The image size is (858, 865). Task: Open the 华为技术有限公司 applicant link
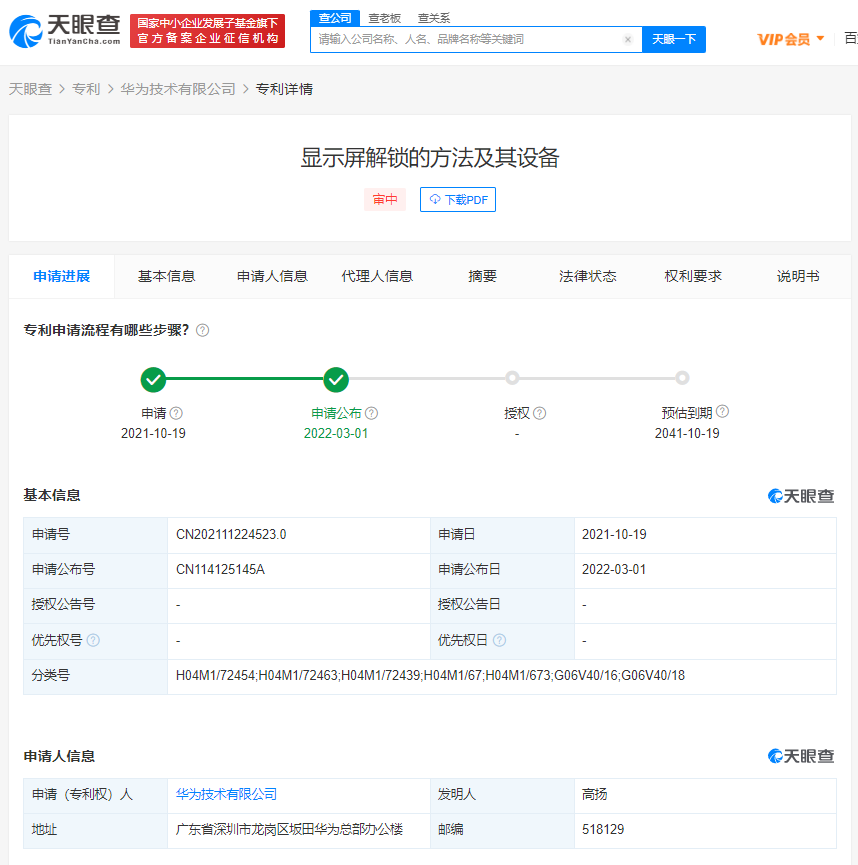(x=226, y=794)
